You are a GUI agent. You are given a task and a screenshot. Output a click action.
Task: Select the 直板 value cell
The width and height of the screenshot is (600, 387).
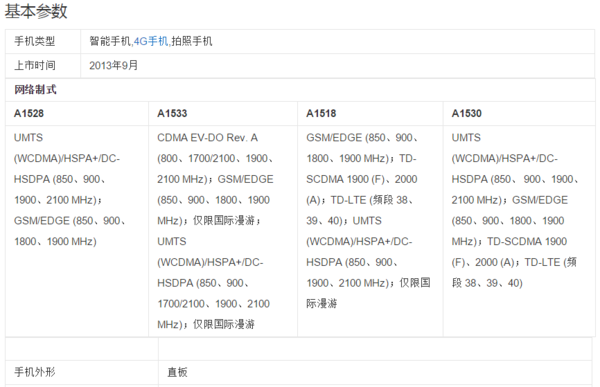click(375, 372)
